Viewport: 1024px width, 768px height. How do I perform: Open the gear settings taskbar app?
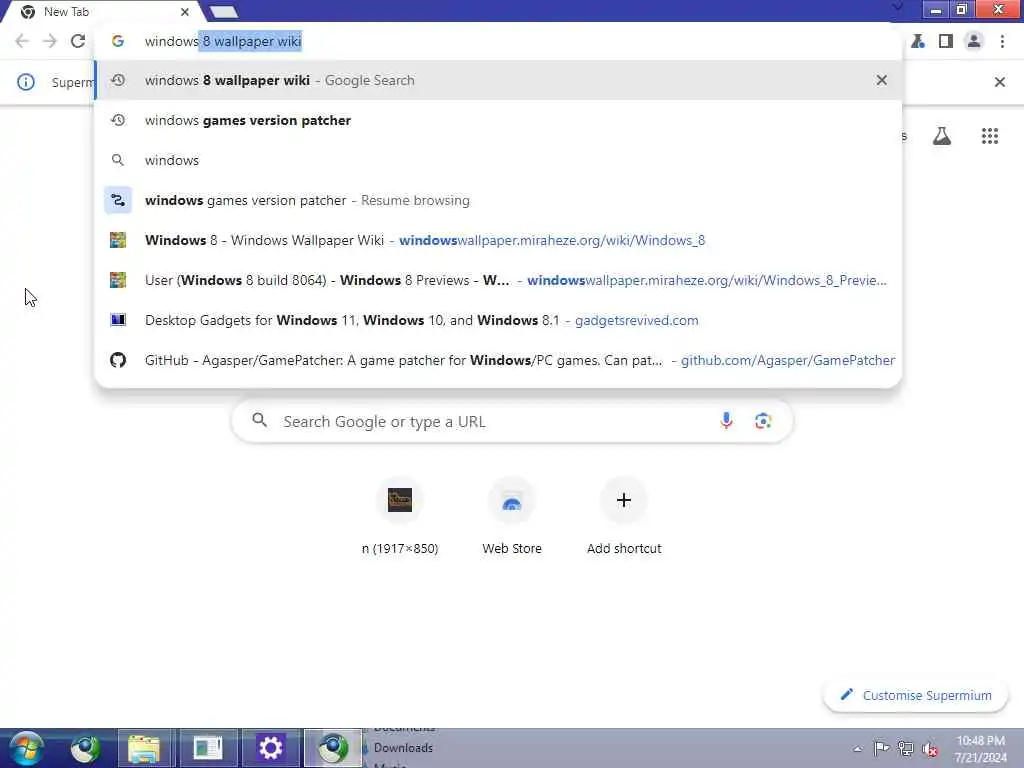270,748
